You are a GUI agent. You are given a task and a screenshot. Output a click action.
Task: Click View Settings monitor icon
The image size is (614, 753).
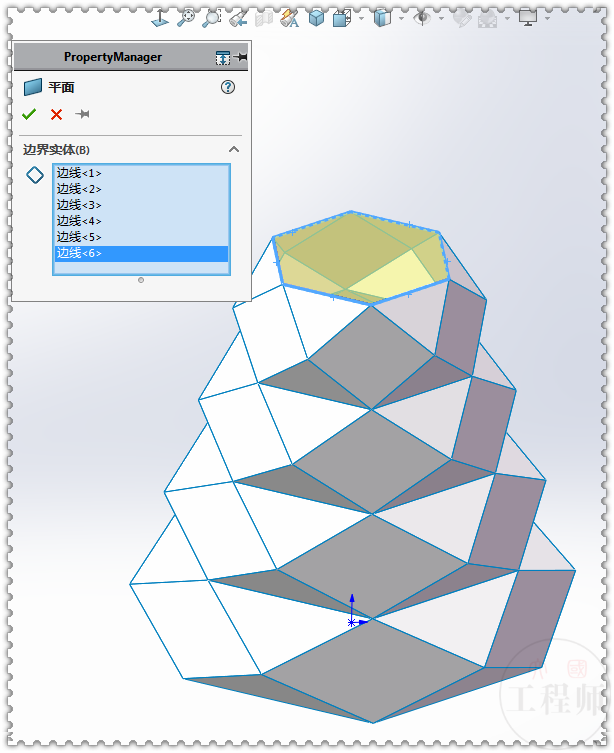528,18
